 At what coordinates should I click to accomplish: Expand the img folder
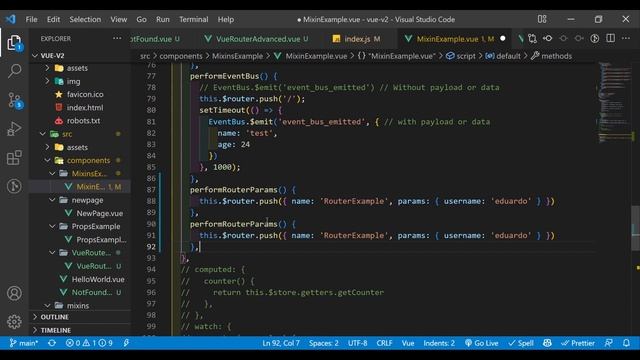47,81
